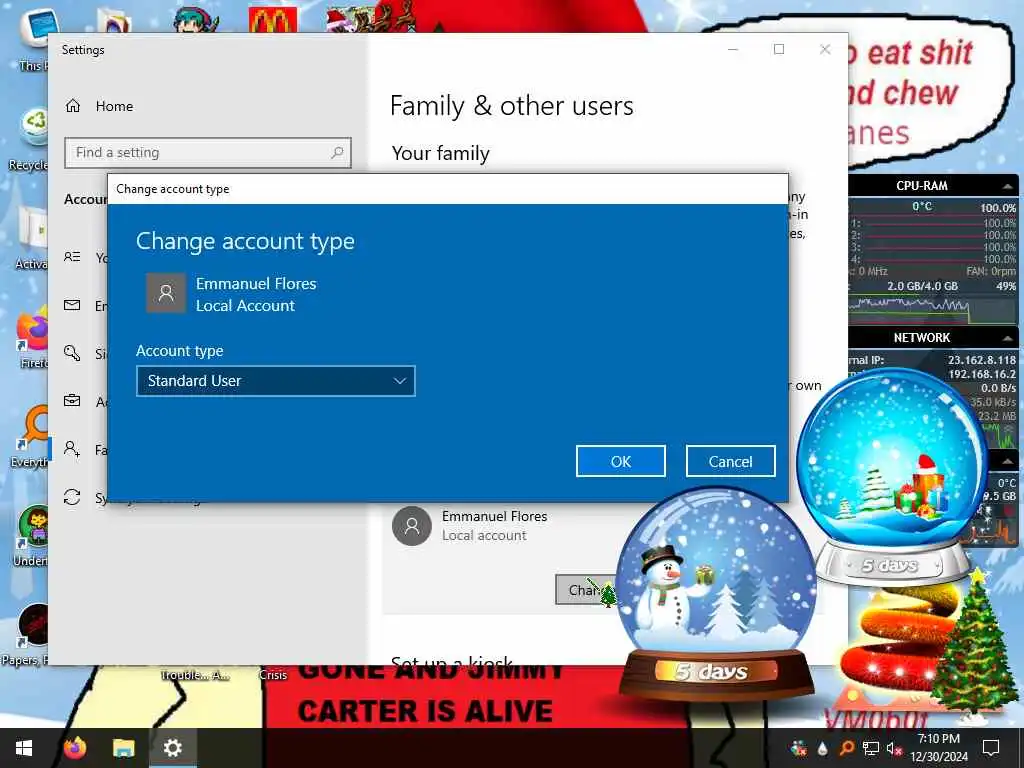Select the Home label in Settings sidebar
The width and height of the screenshot is (1024, 768).
tap(114, 106)
